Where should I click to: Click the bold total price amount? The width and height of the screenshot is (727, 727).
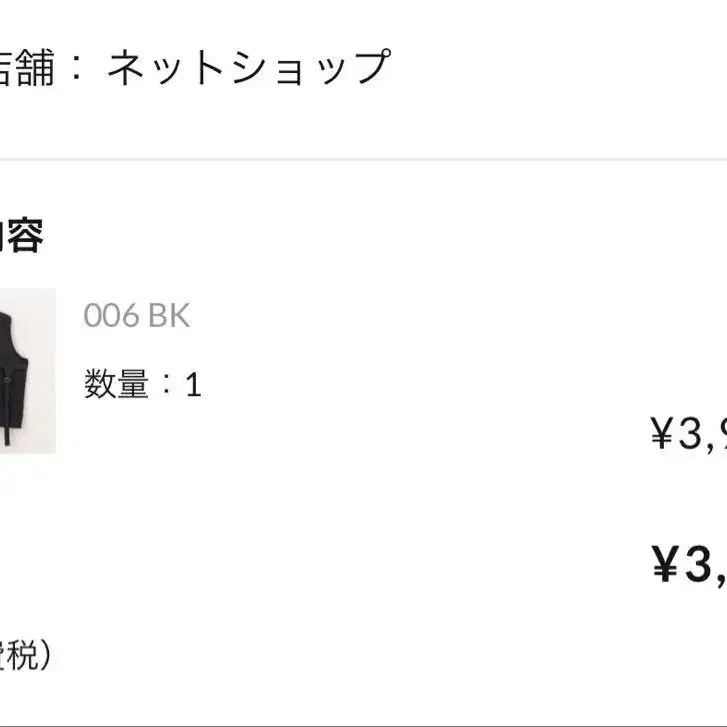click(x=690, y=565)
